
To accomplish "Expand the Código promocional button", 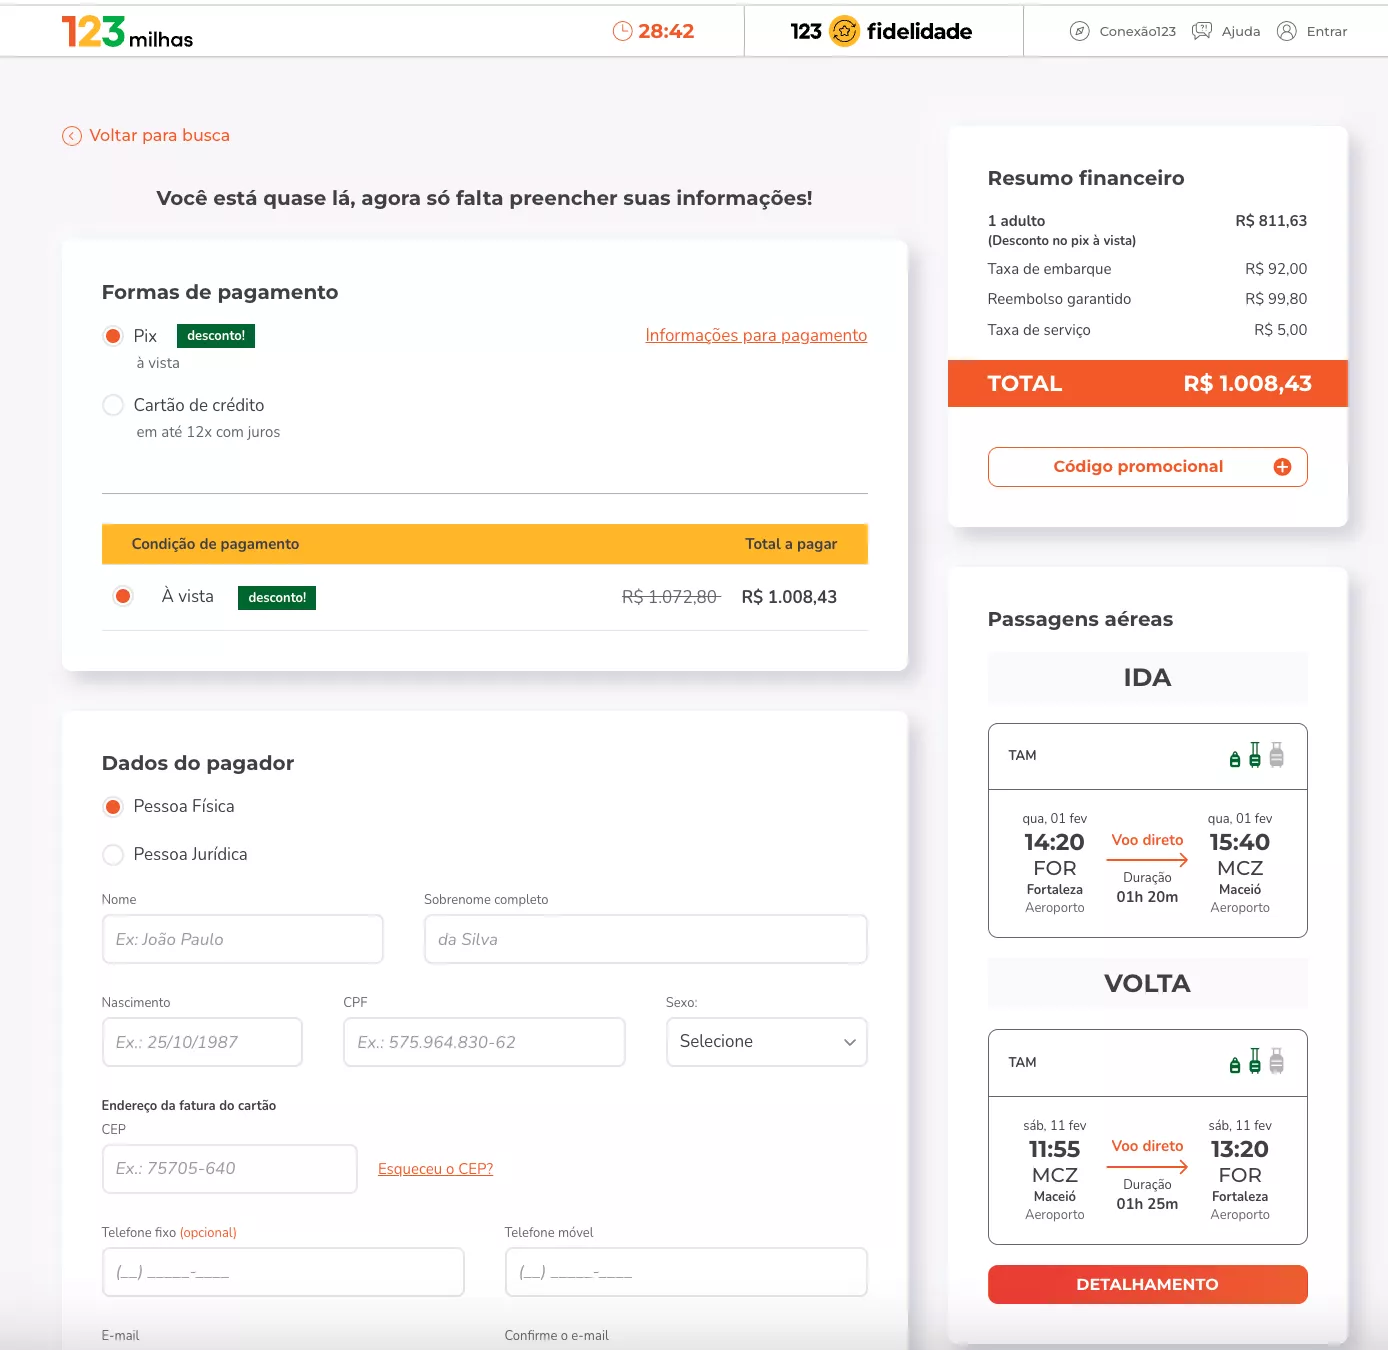I will (1148, 467).
